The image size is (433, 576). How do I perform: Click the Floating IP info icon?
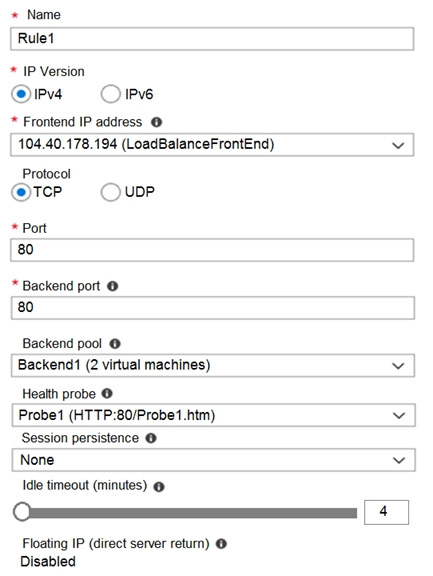click(x=221, y=544)
